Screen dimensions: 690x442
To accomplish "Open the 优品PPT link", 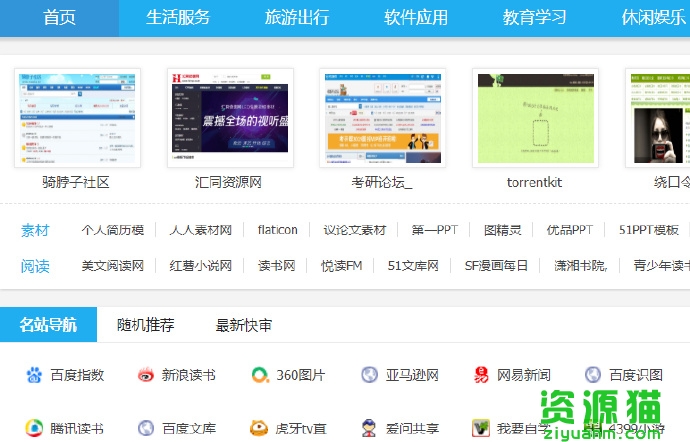I will [x=570, y=230].
